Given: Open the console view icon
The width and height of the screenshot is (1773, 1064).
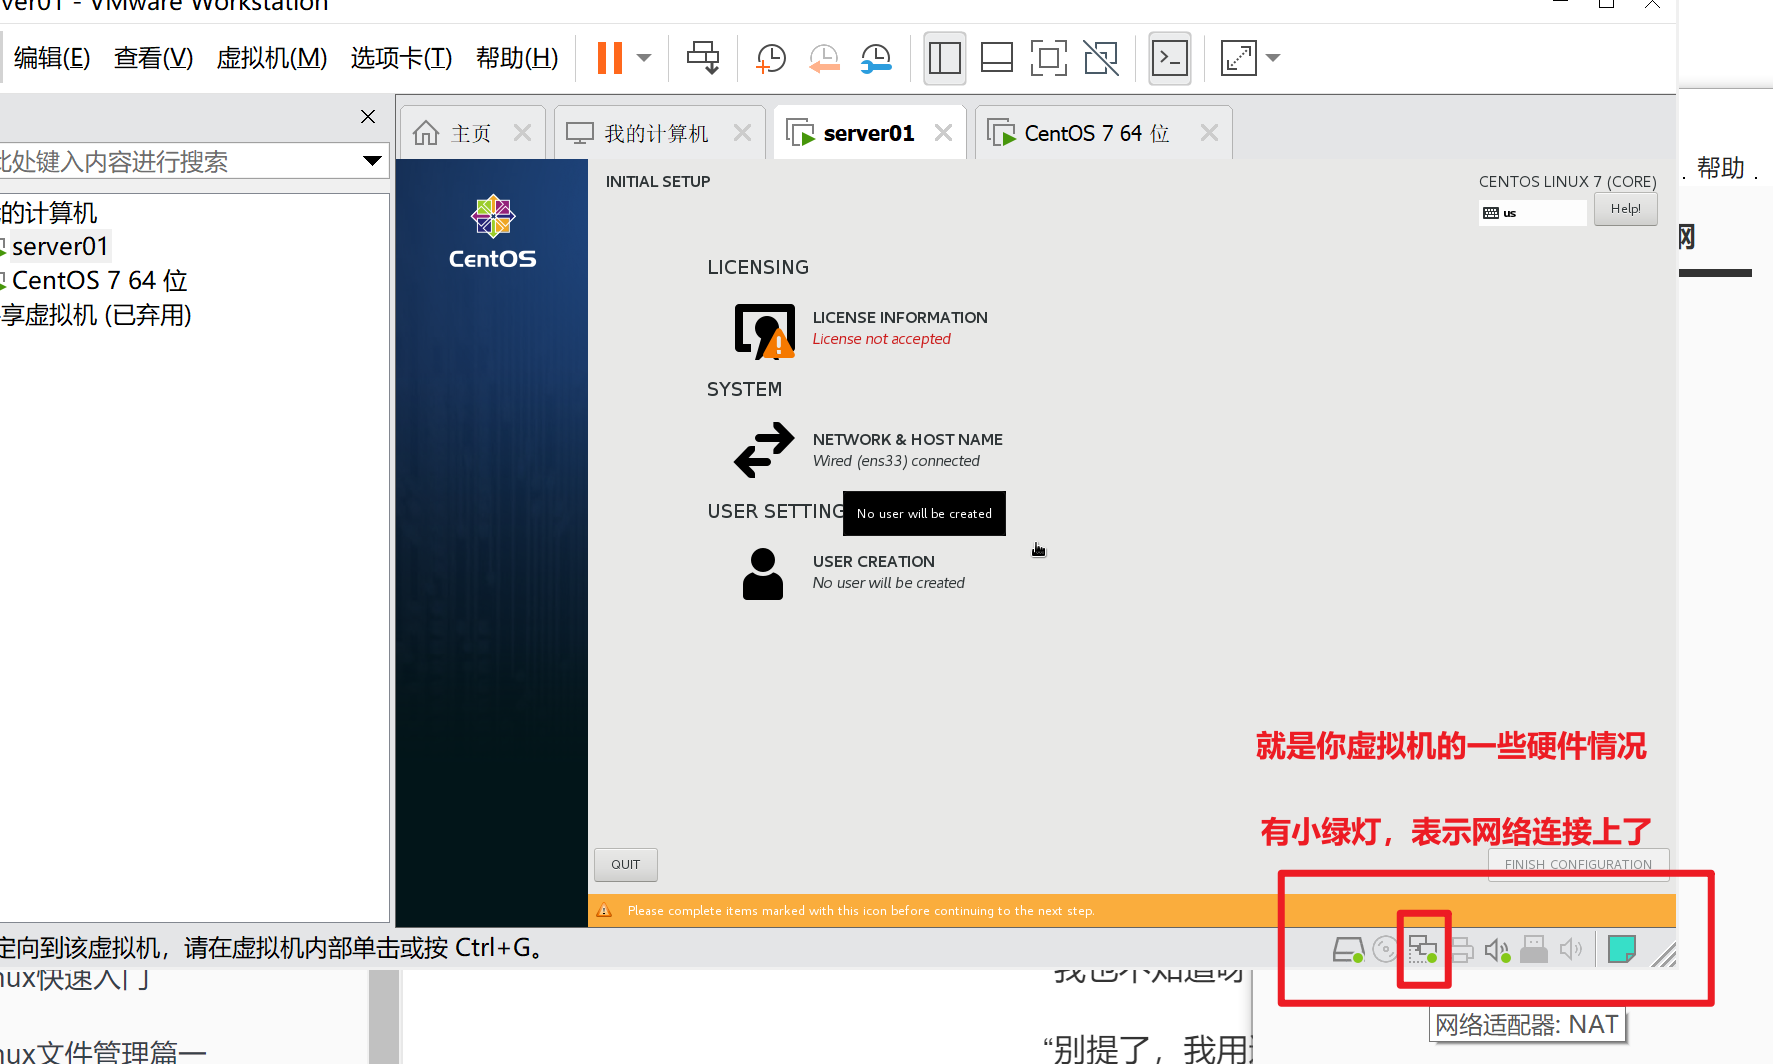Looking at the screenshot, I should [1170, 58].
